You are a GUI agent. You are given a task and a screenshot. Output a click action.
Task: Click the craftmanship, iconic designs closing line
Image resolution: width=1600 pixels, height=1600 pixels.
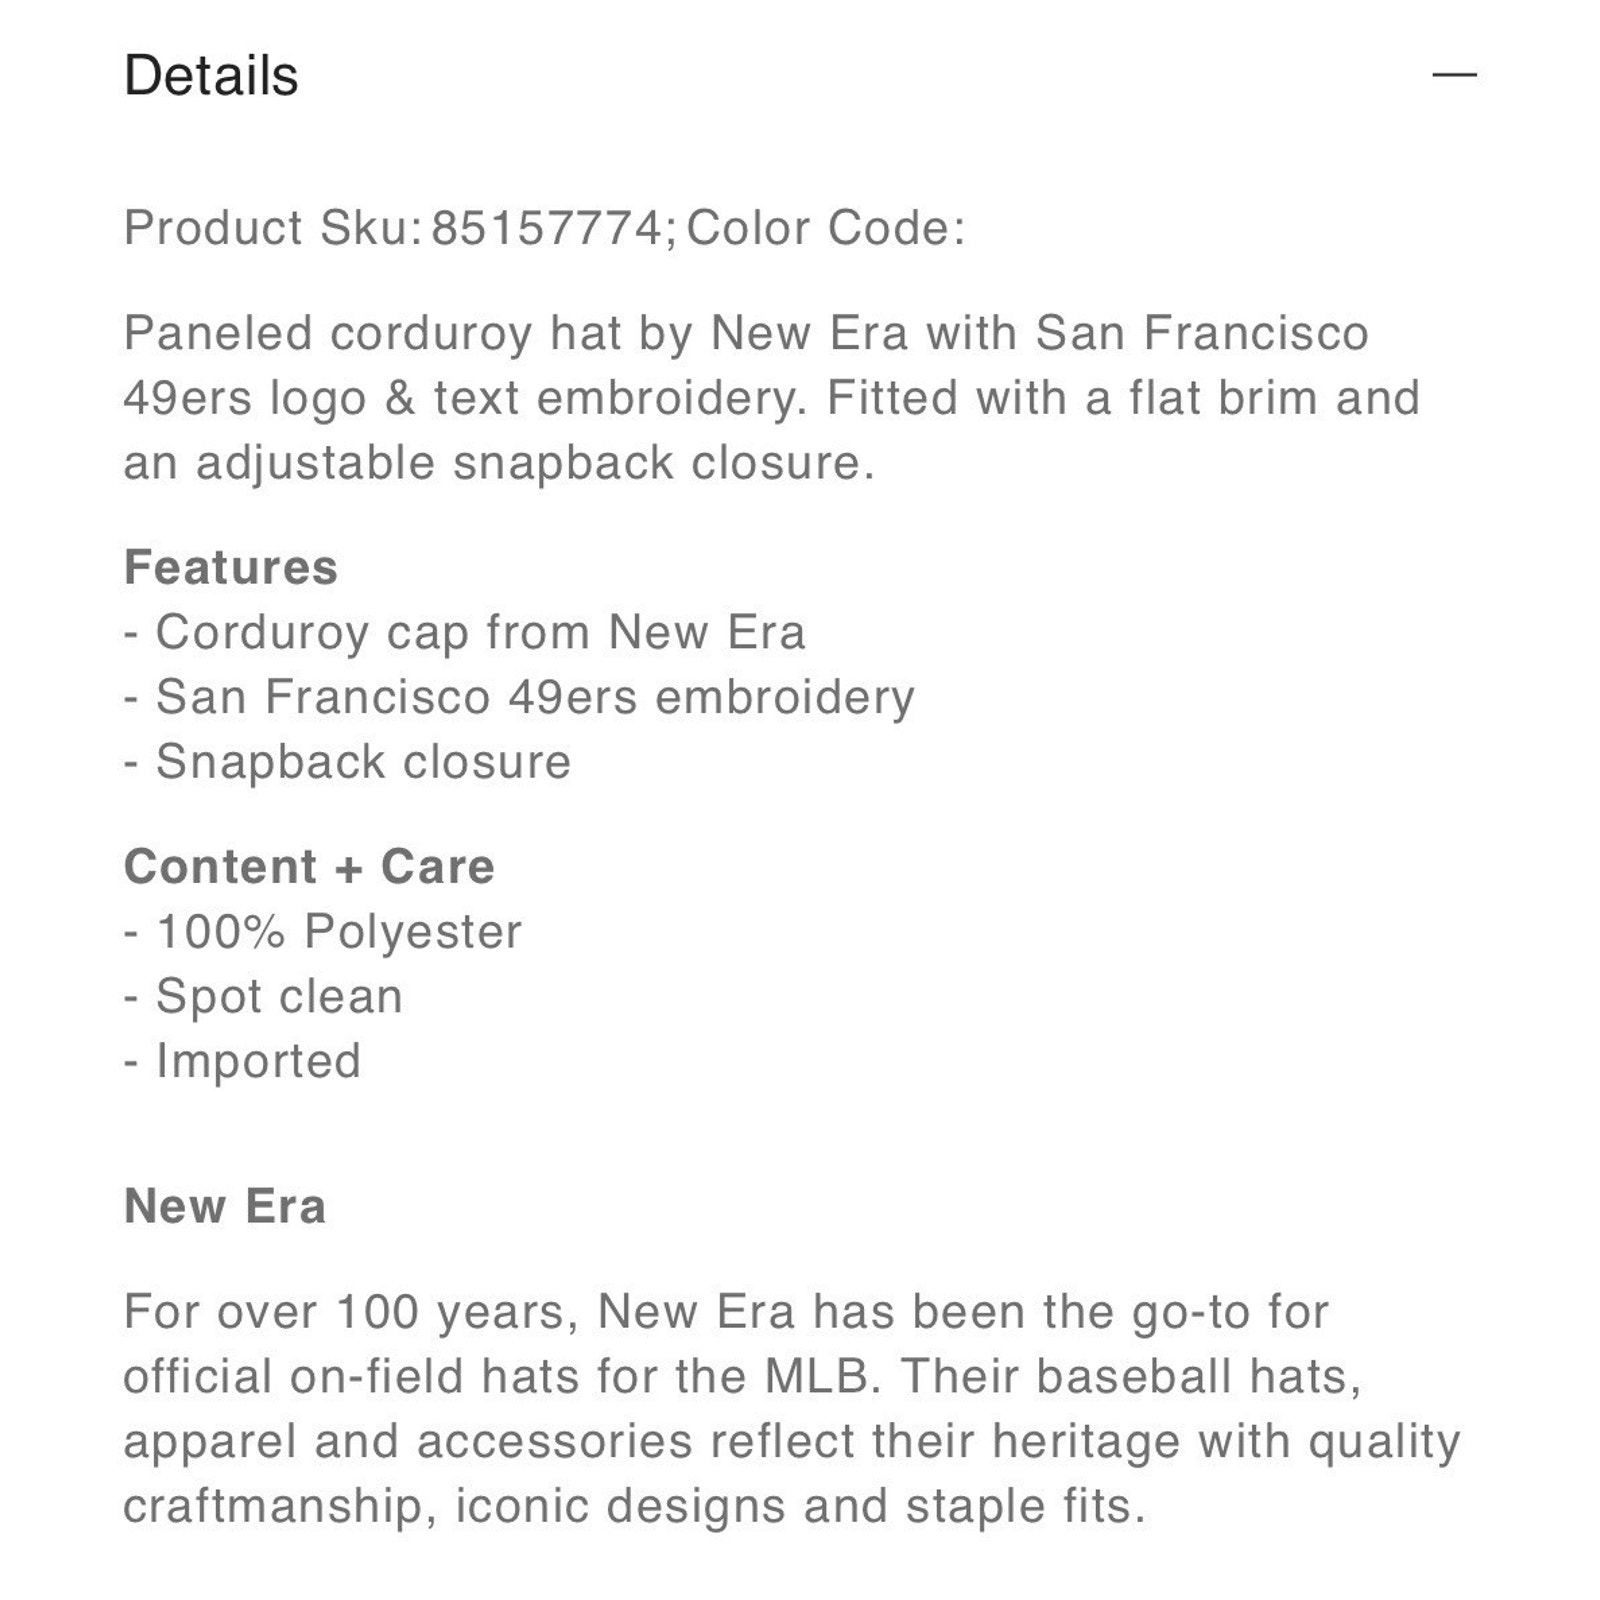click(x=634, y=1507)
